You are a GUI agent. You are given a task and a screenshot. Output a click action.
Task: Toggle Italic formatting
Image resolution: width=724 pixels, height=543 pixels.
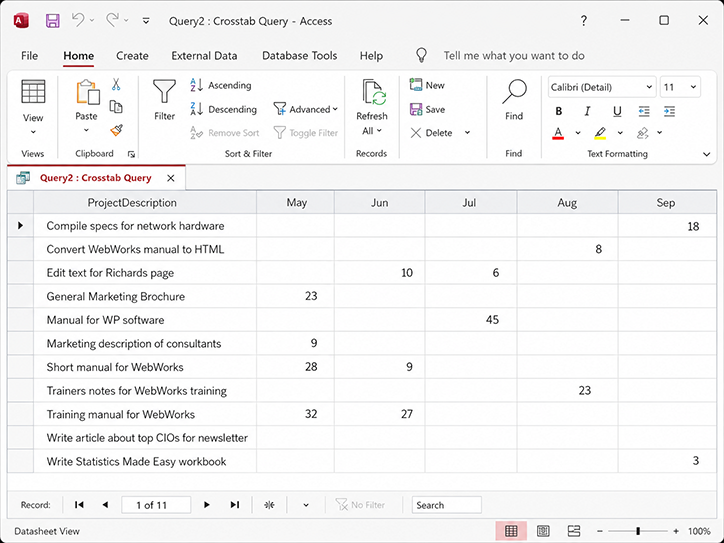point(587,111)
